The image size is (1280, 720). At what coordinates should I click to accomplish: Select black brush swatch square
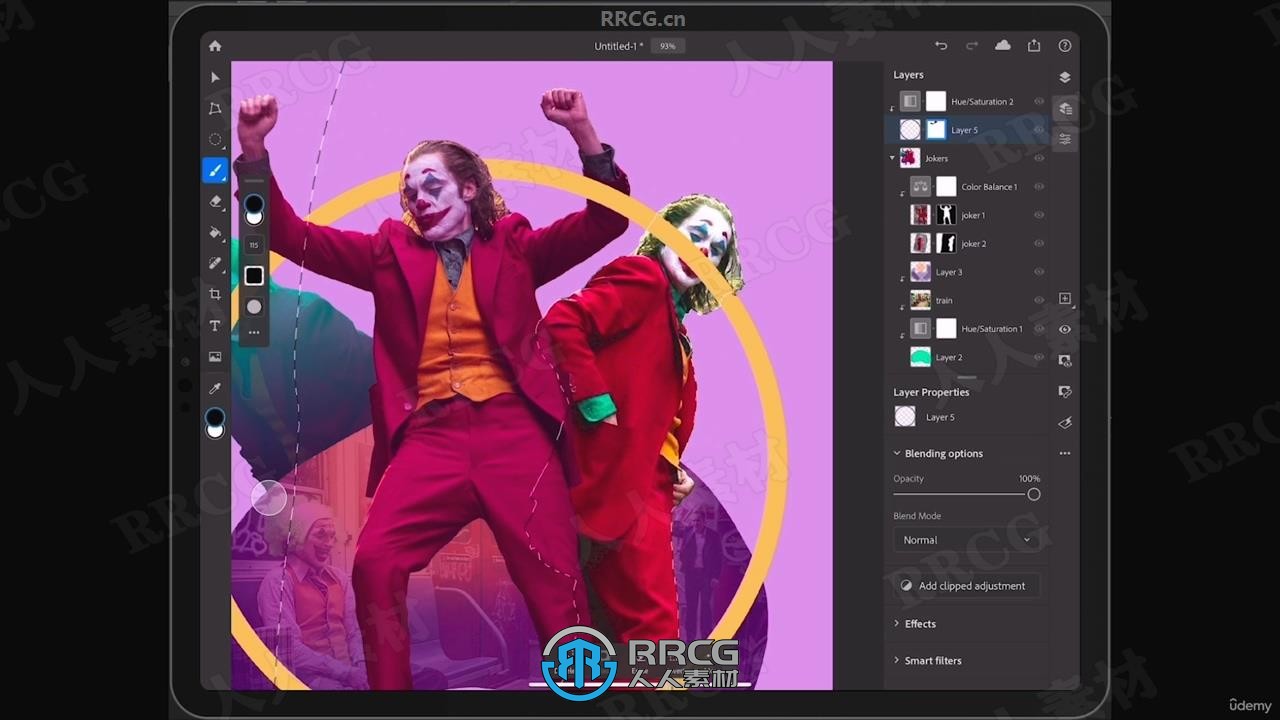pos(254,276)
